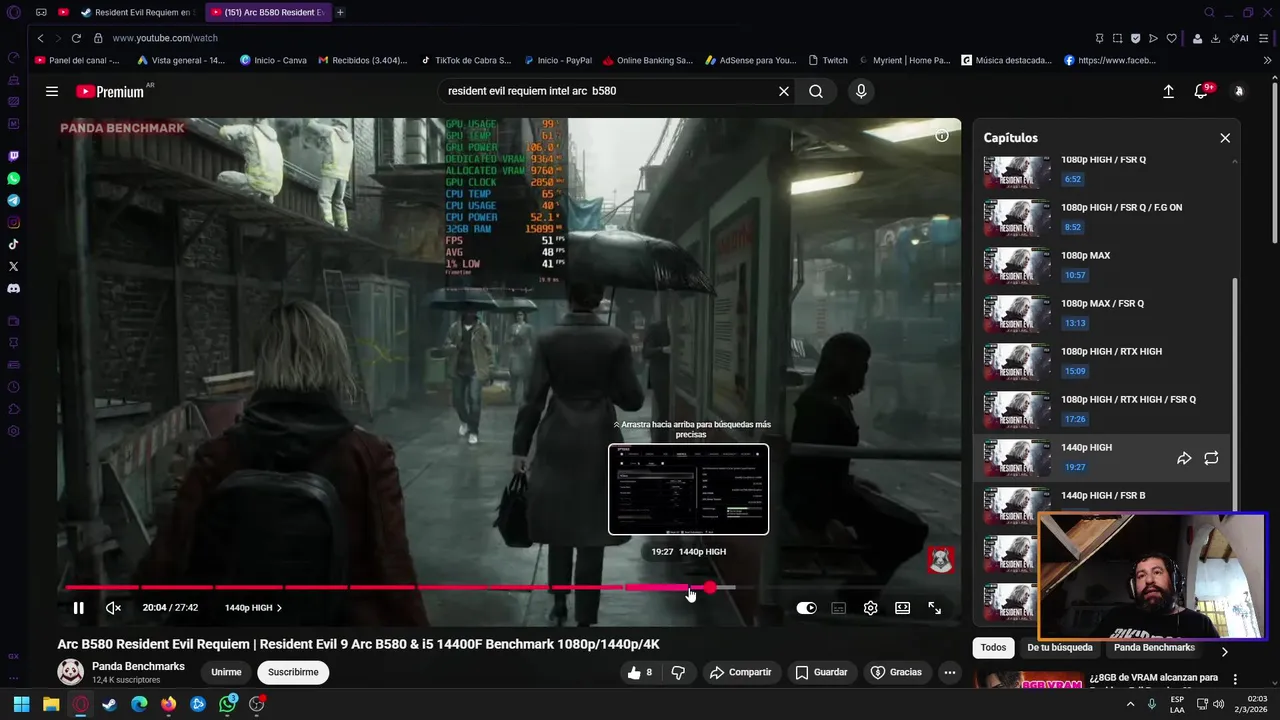Select the Panda Benchmarks filter chip
1280x720 pixels.
point(1154,647)
